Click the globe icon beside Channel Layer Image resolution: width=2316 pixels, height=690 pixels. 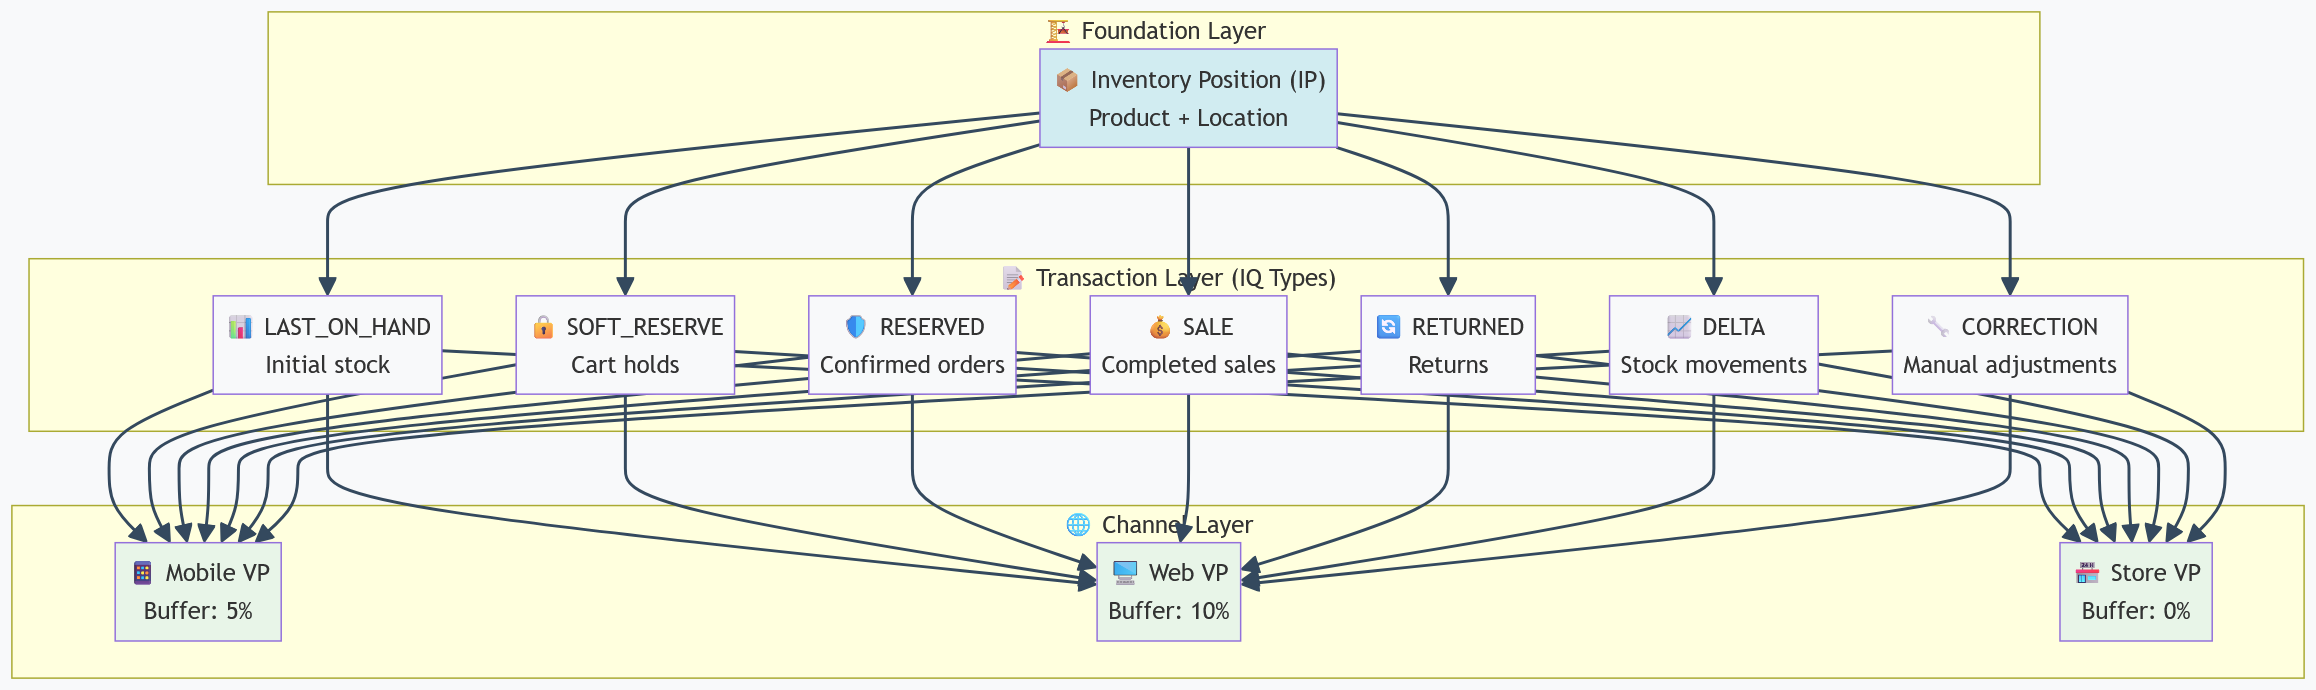[1078, 525]
